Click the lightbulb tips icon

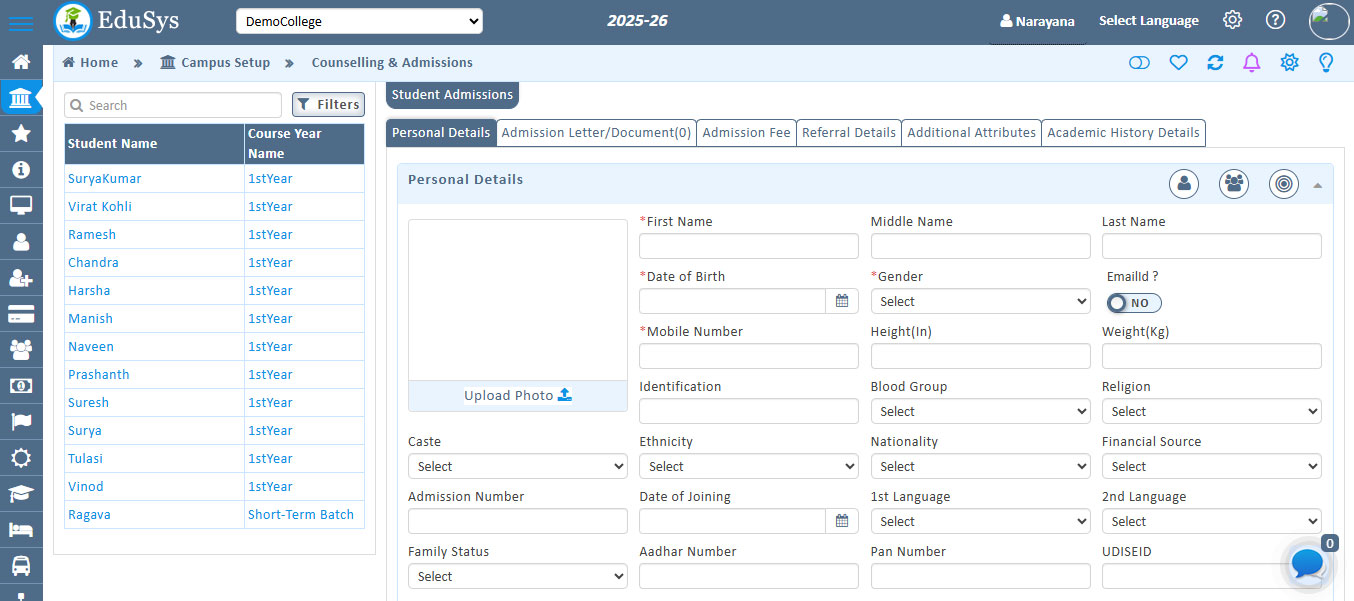[x=1326, y=63]
